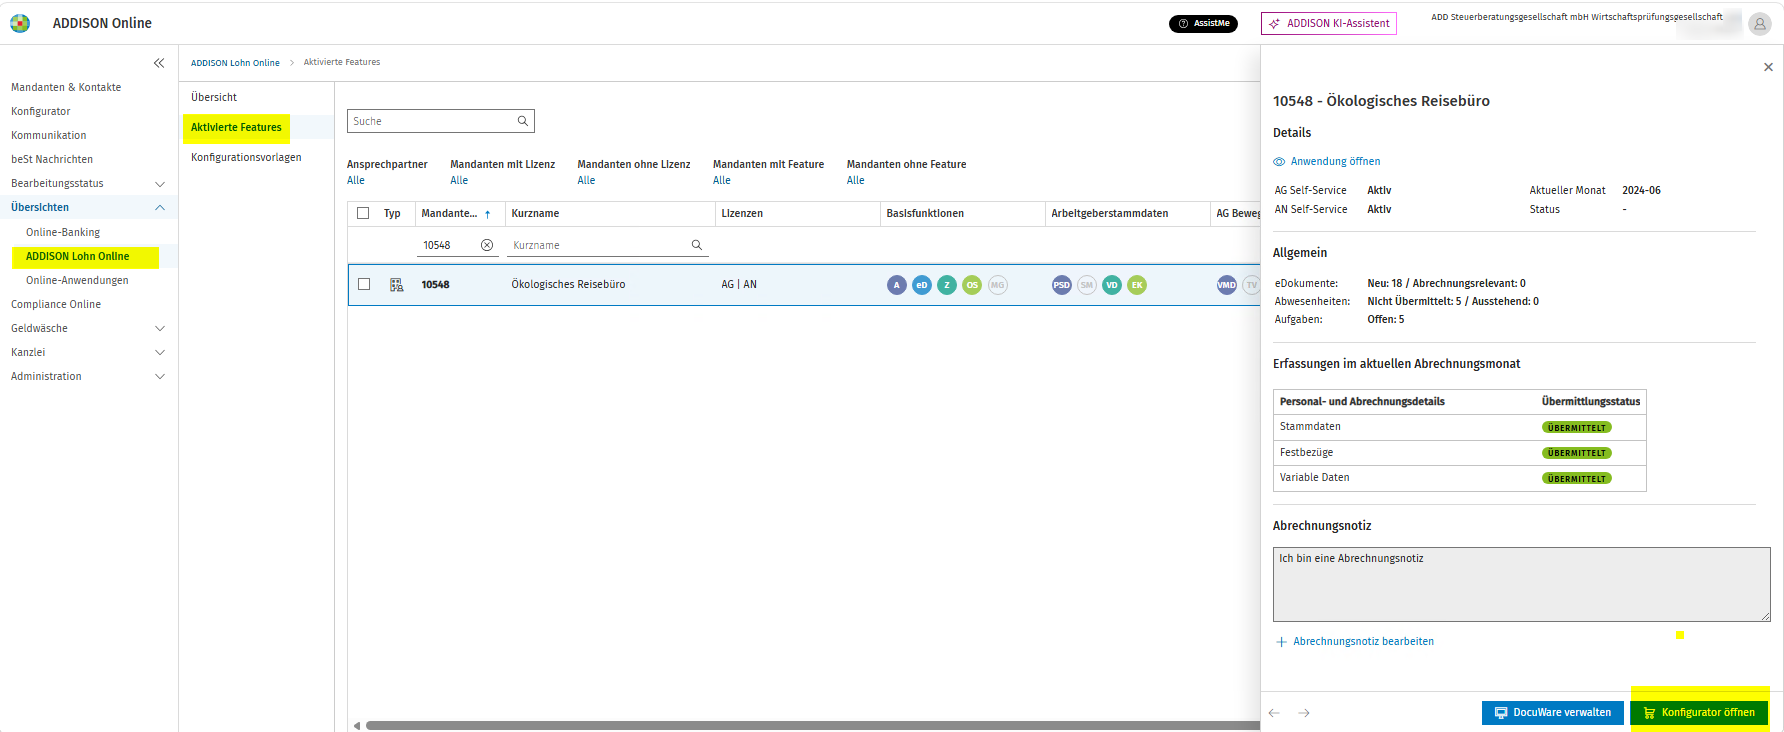The width and height of the screenshot is (1784, 732).
Task: Open the Ansprechpartner filter set to Alle
Action: click(x=356, y=181)
